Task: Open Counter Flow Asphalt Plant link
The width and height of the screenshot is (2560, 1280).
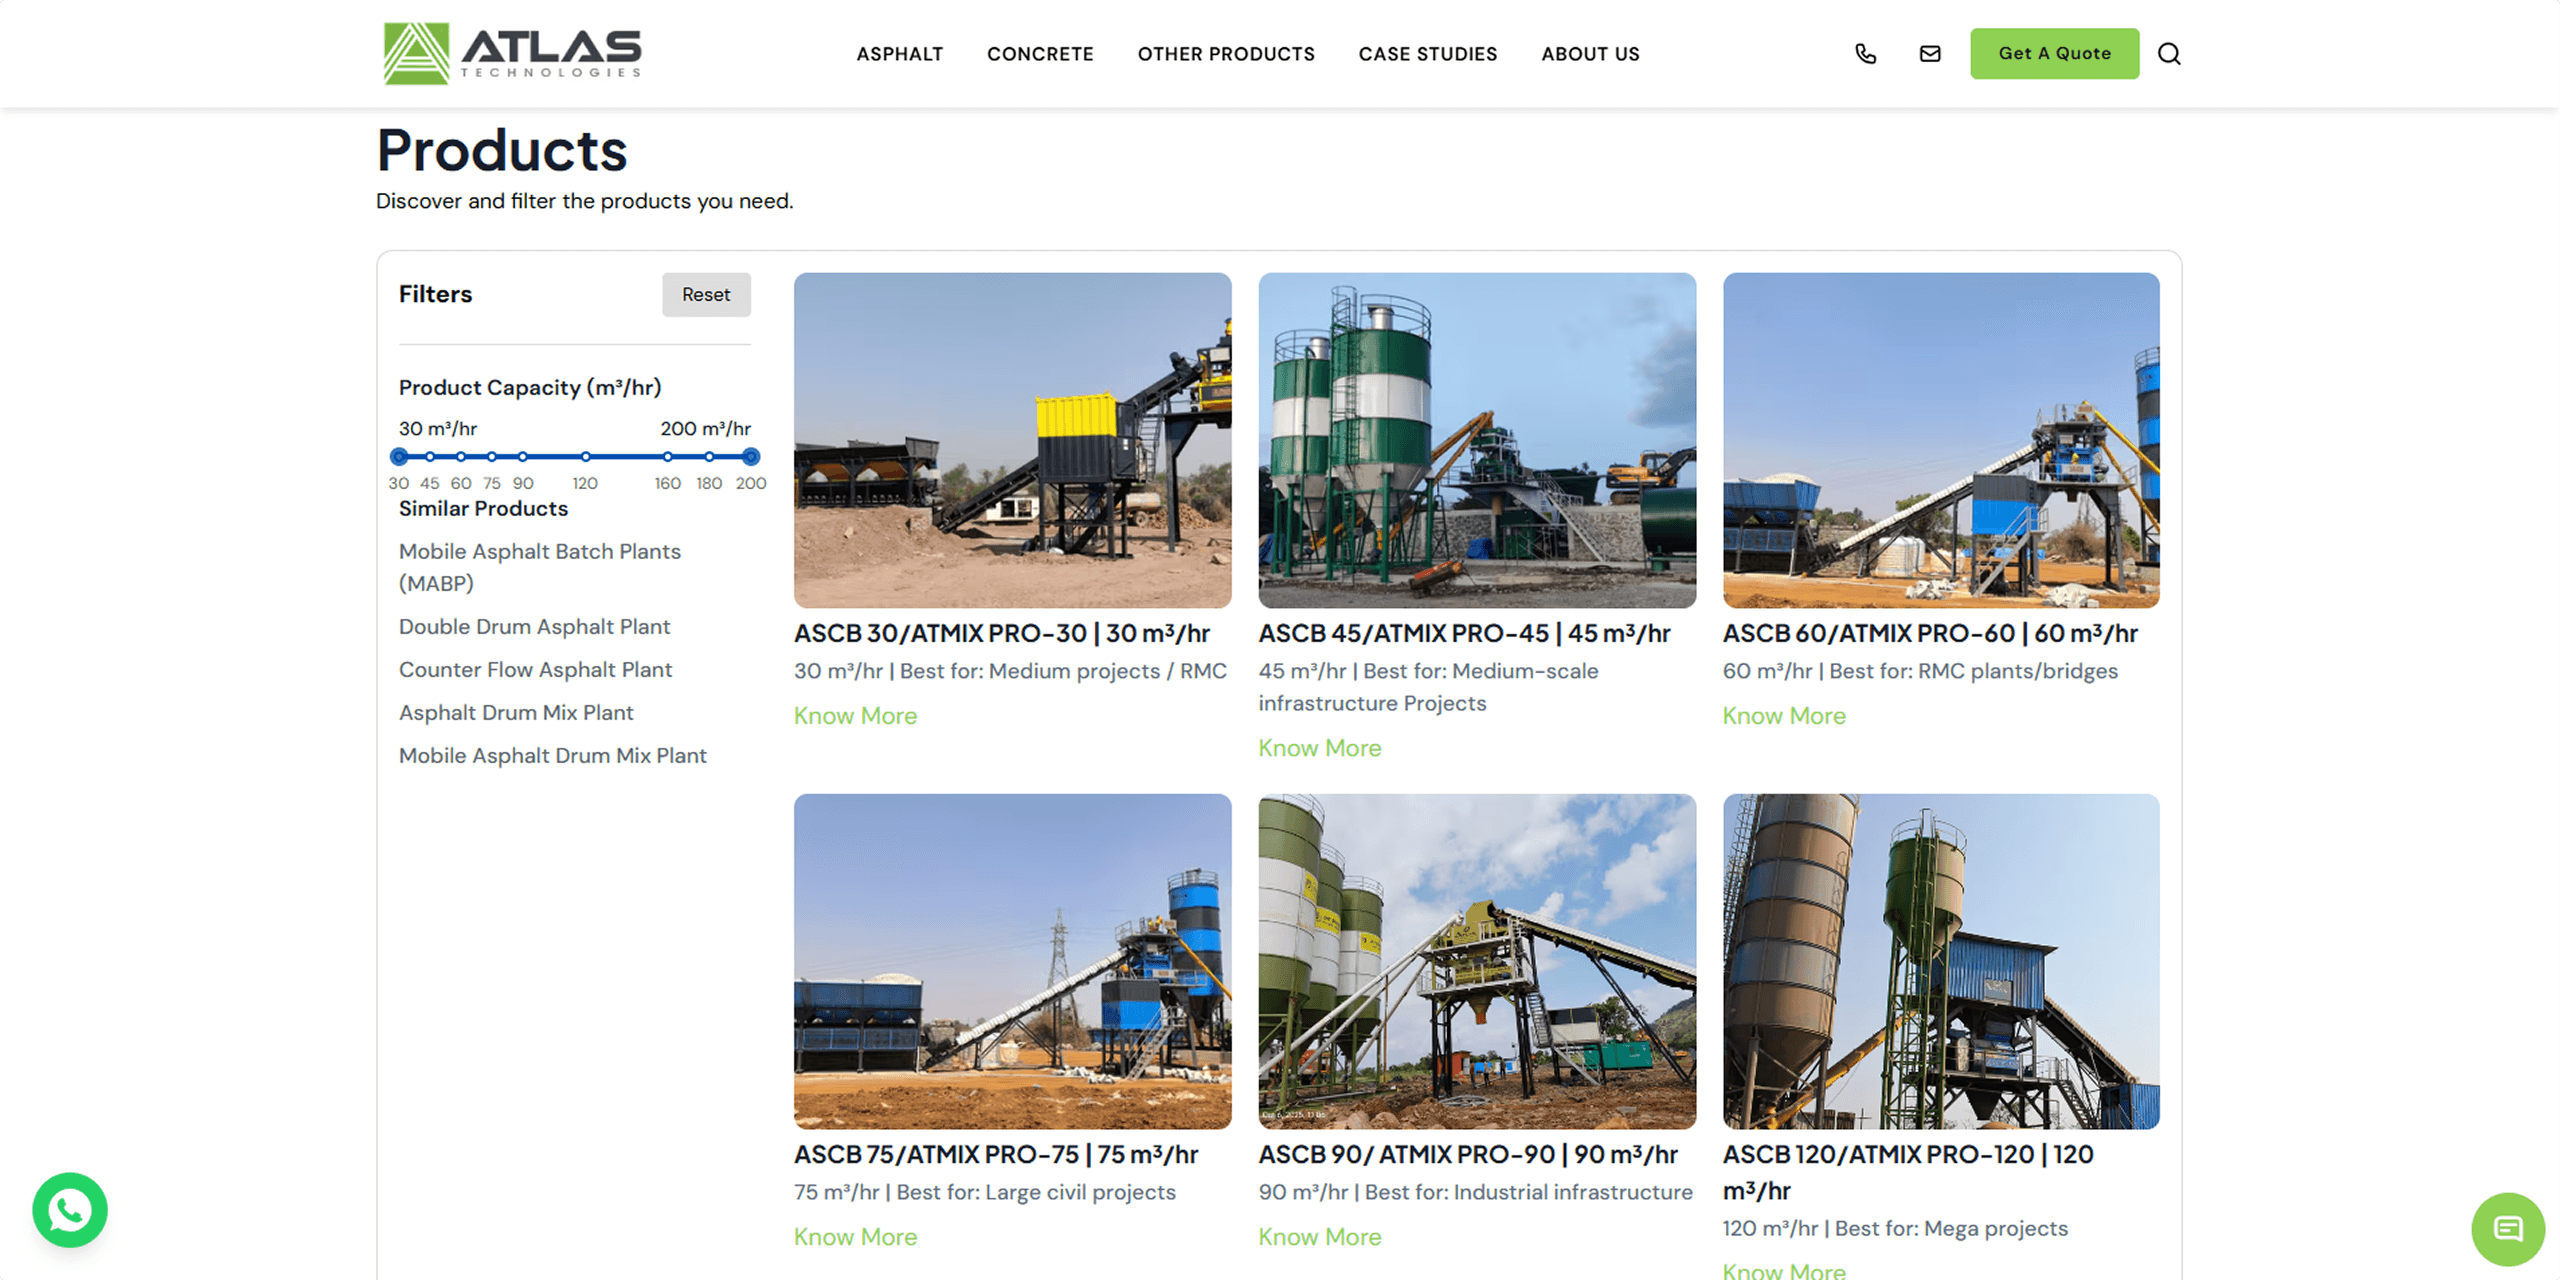Action: pos(535,670)
